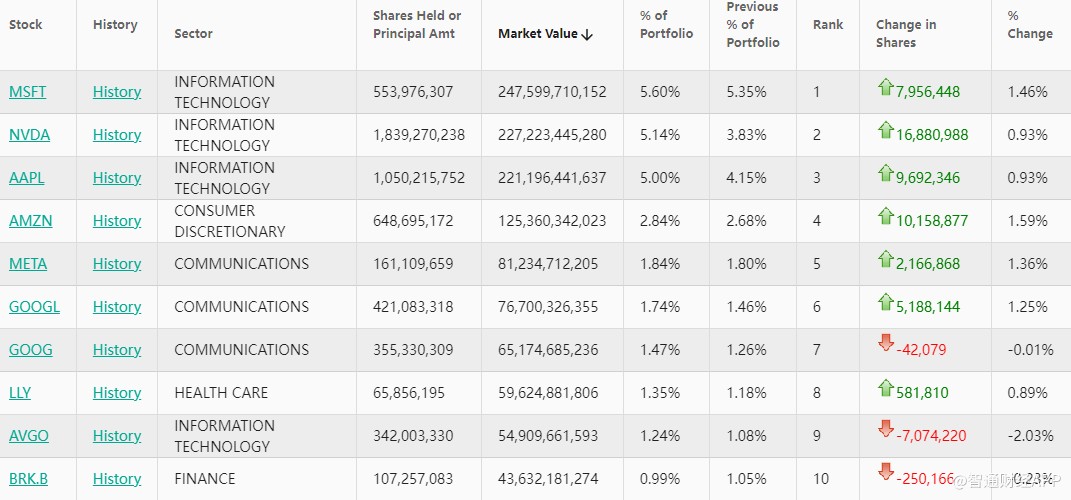
Task: Click the red down arrow in AVGO row
Action: [x=885, y=429]
